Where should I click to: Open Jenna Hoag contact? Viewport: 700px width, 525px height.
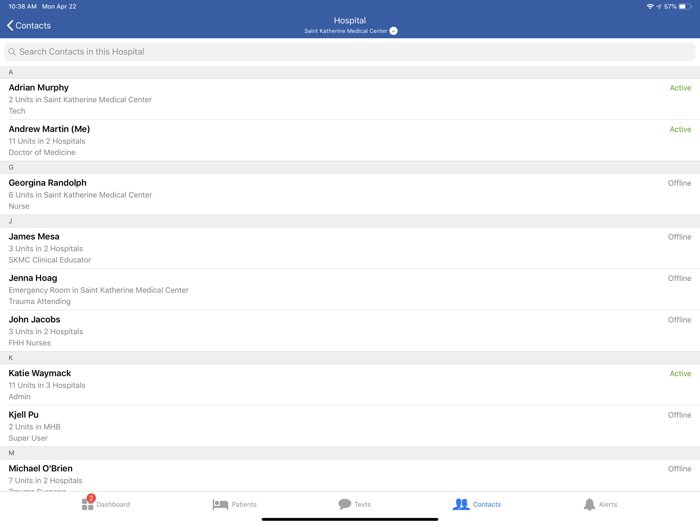(x=350, y=289)
